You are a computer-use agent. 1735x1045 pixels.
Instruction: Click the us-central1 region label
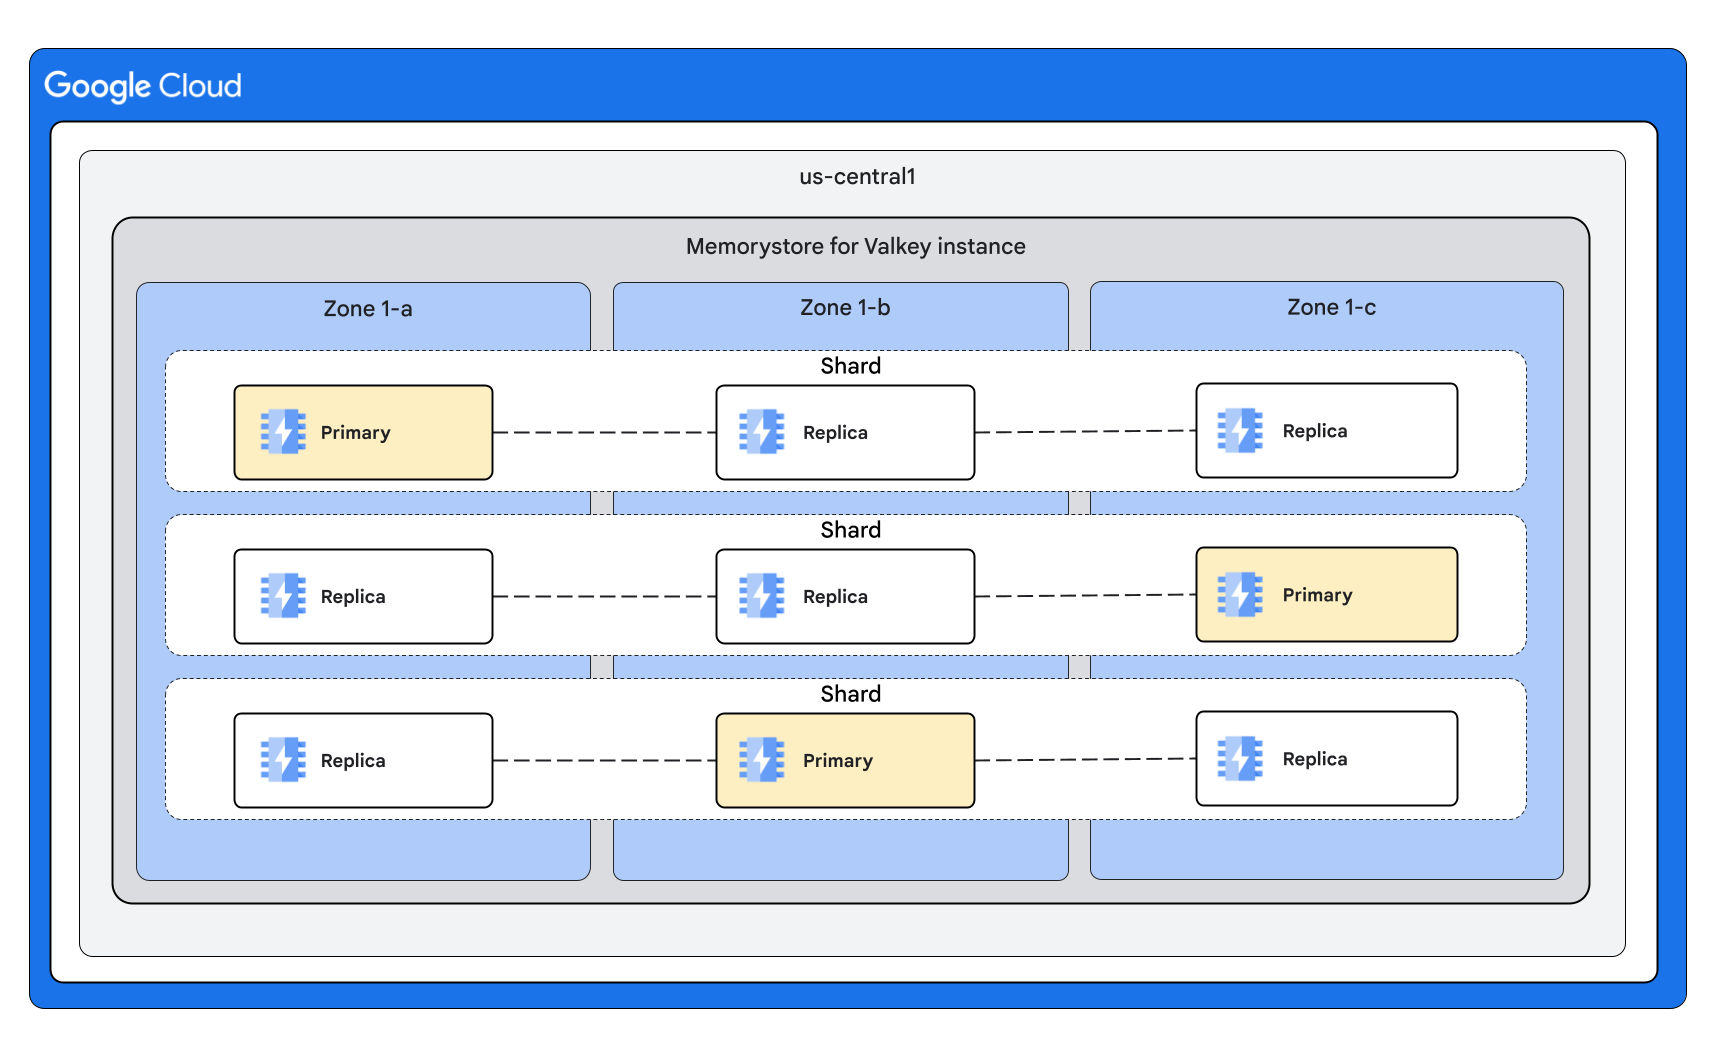(x=857, y=176)
